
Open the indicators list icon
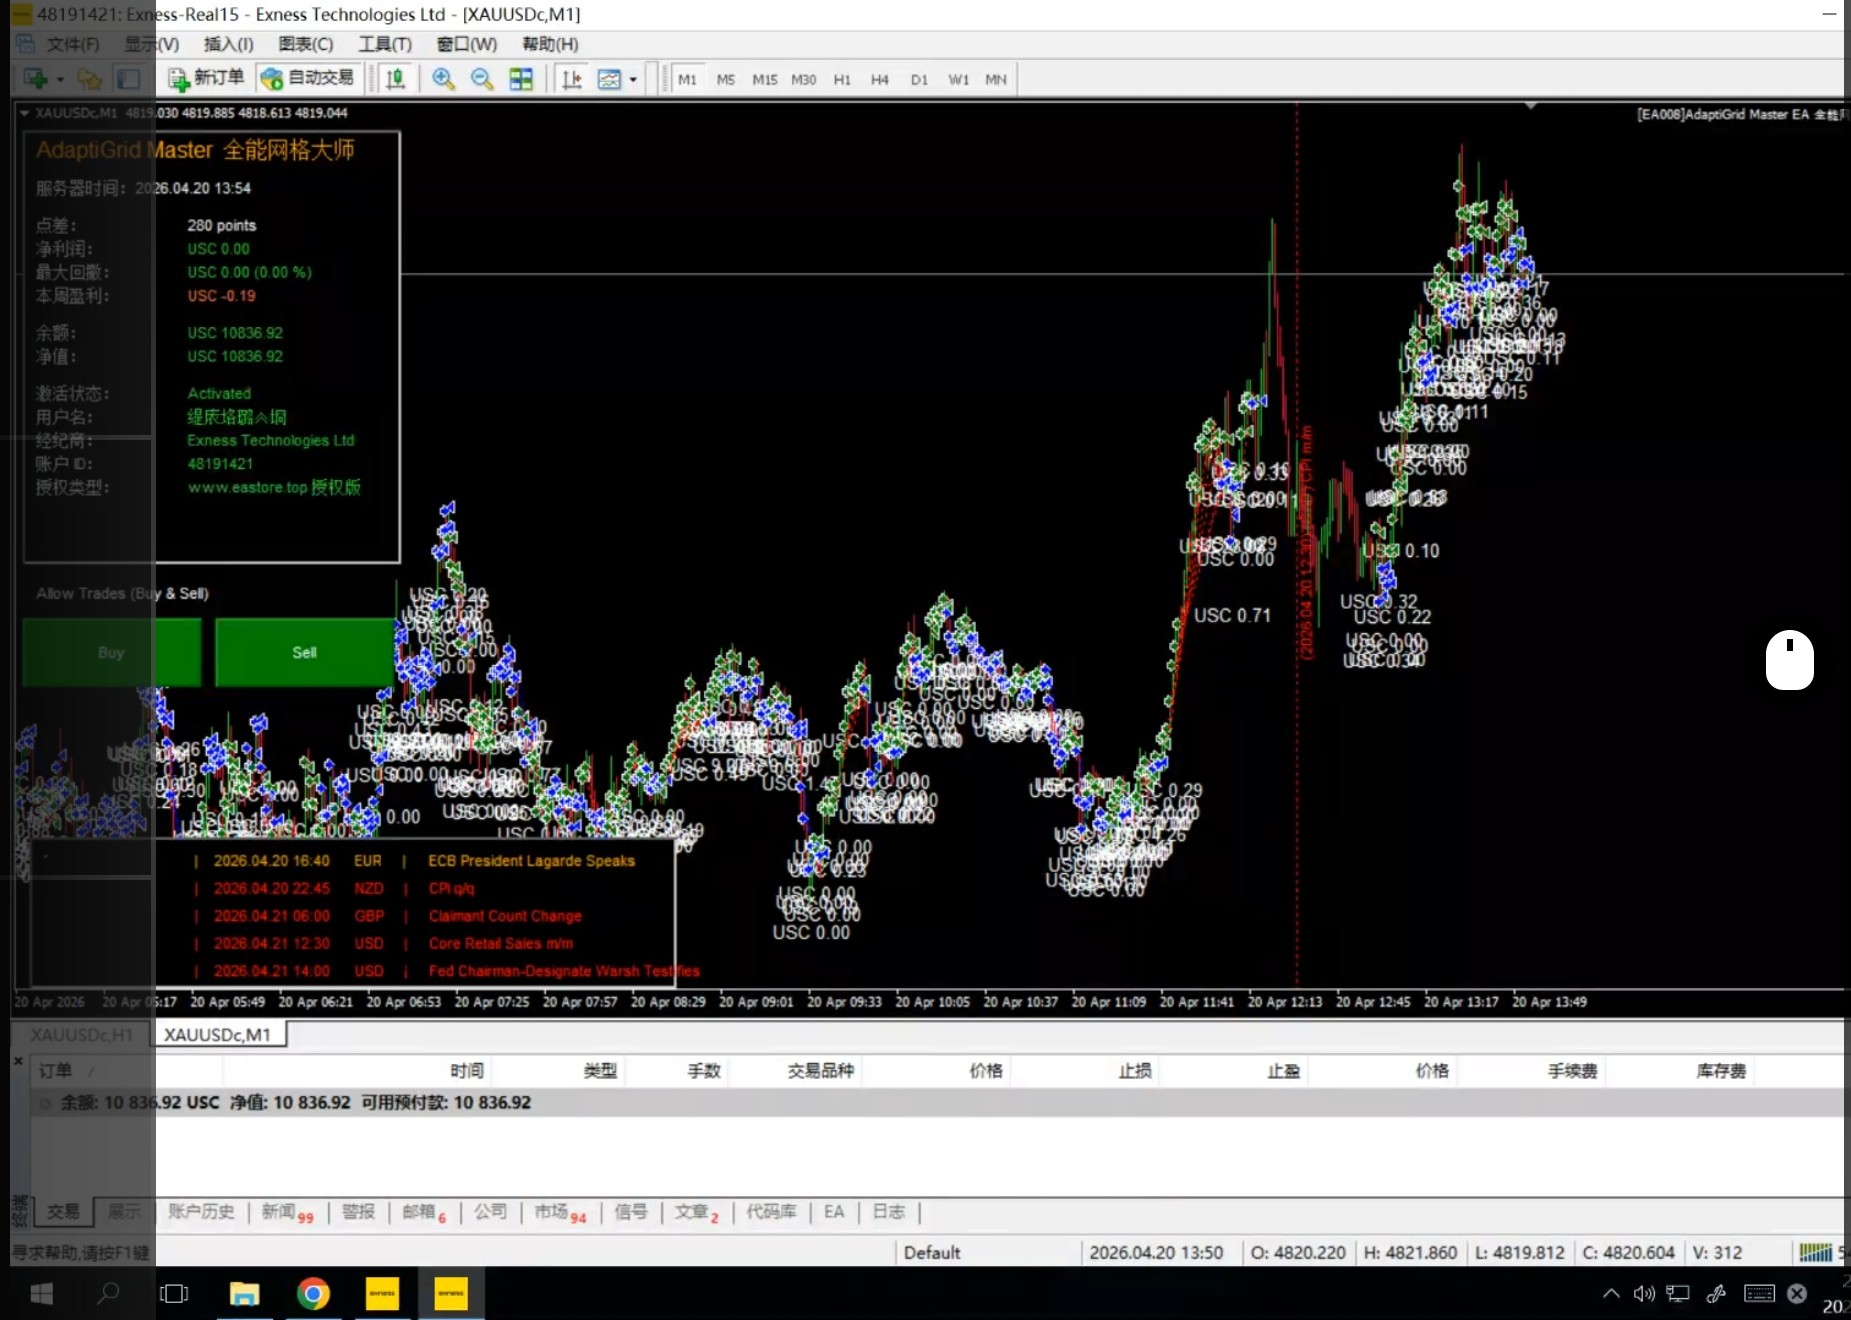608,79
